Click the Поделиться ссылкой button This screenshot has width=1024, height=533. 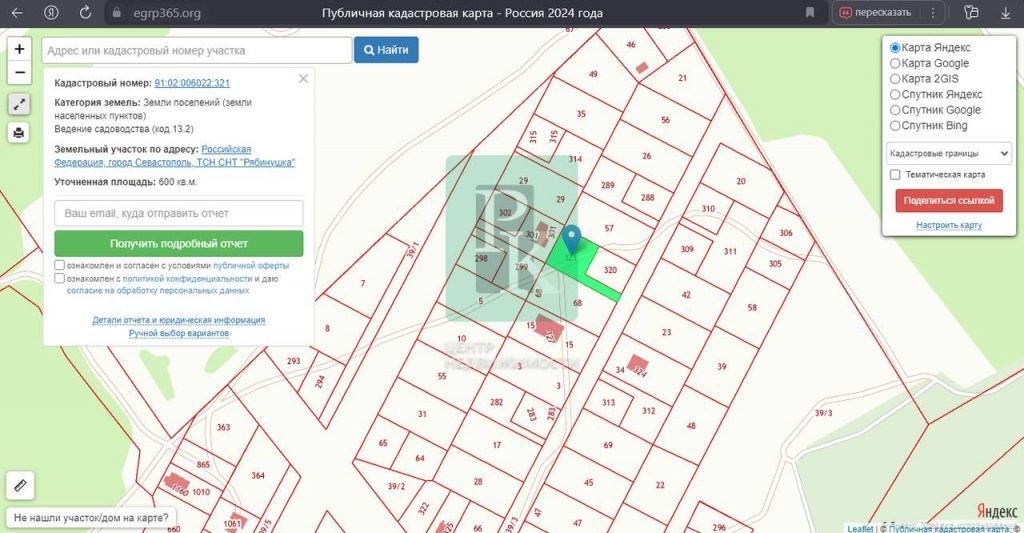pyautogui.click(x=948, y=200)
